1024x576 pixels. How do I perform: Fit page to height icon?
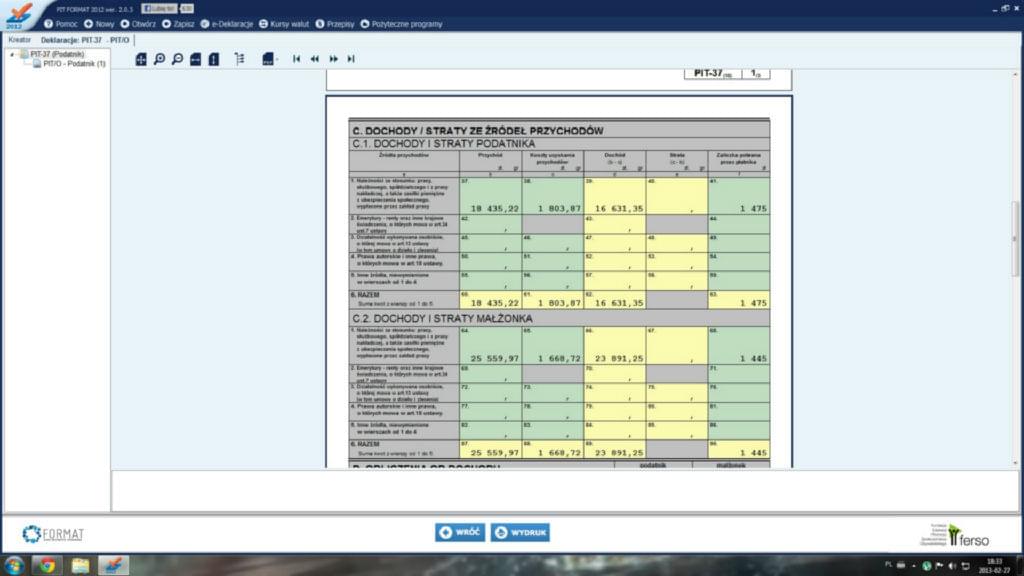click(x=214, y=59)
